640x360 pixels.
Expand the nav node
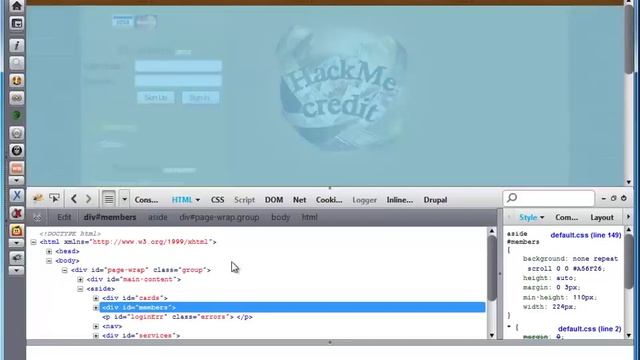[96, 327]
